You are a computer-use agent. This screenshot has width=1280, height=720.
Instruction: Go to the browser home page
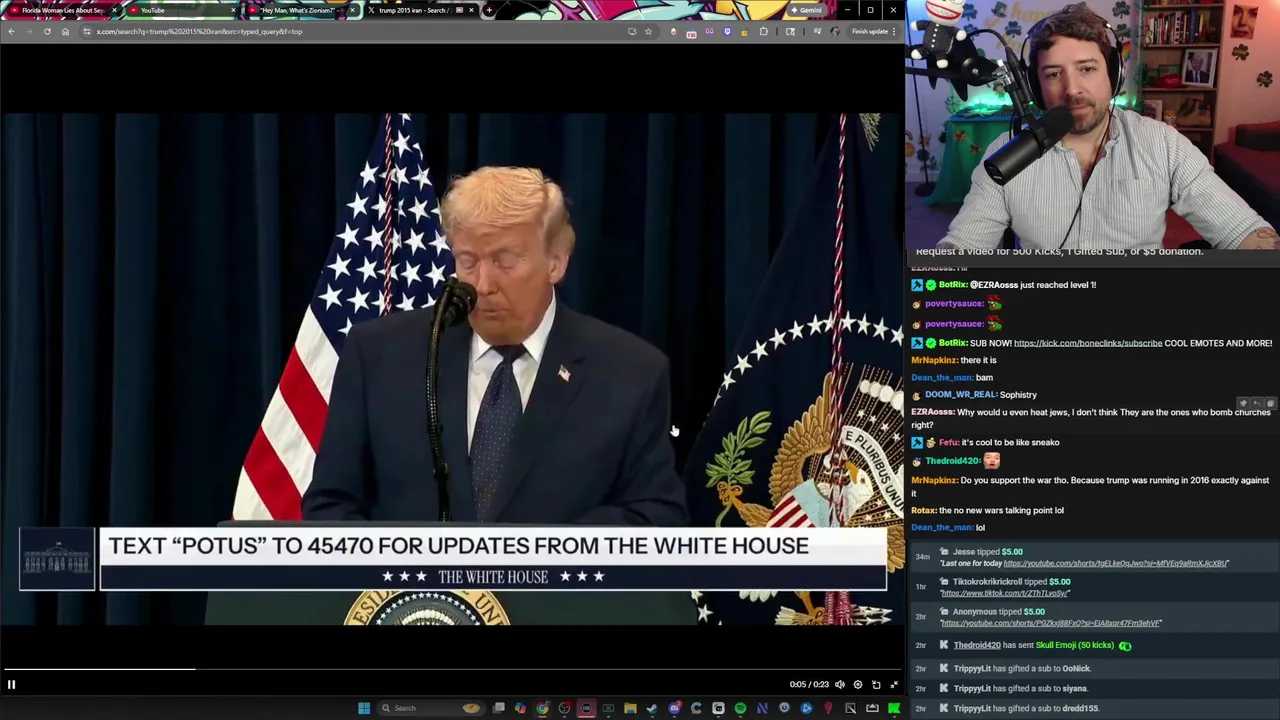[65, 31]
